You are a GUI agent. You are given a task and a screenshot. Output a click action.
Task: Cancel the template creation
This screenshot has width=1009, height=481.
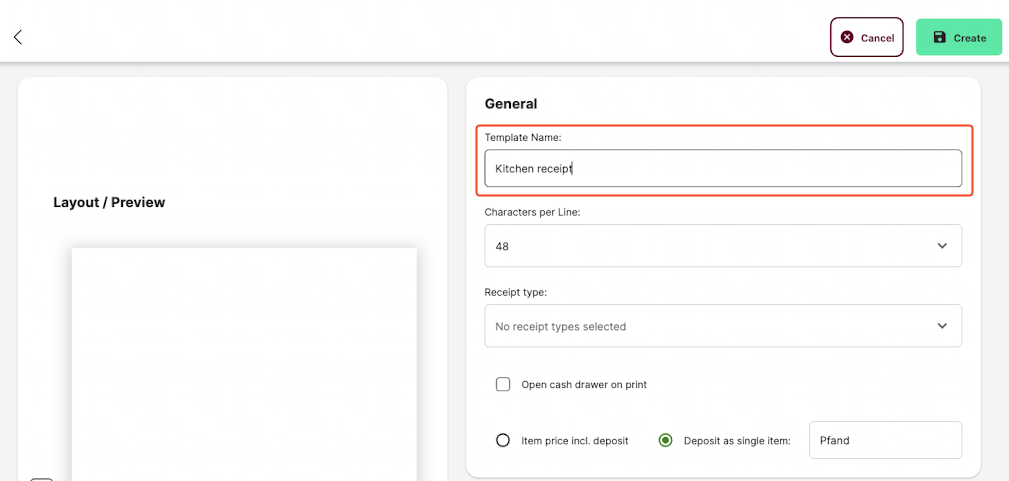(867, 37)
